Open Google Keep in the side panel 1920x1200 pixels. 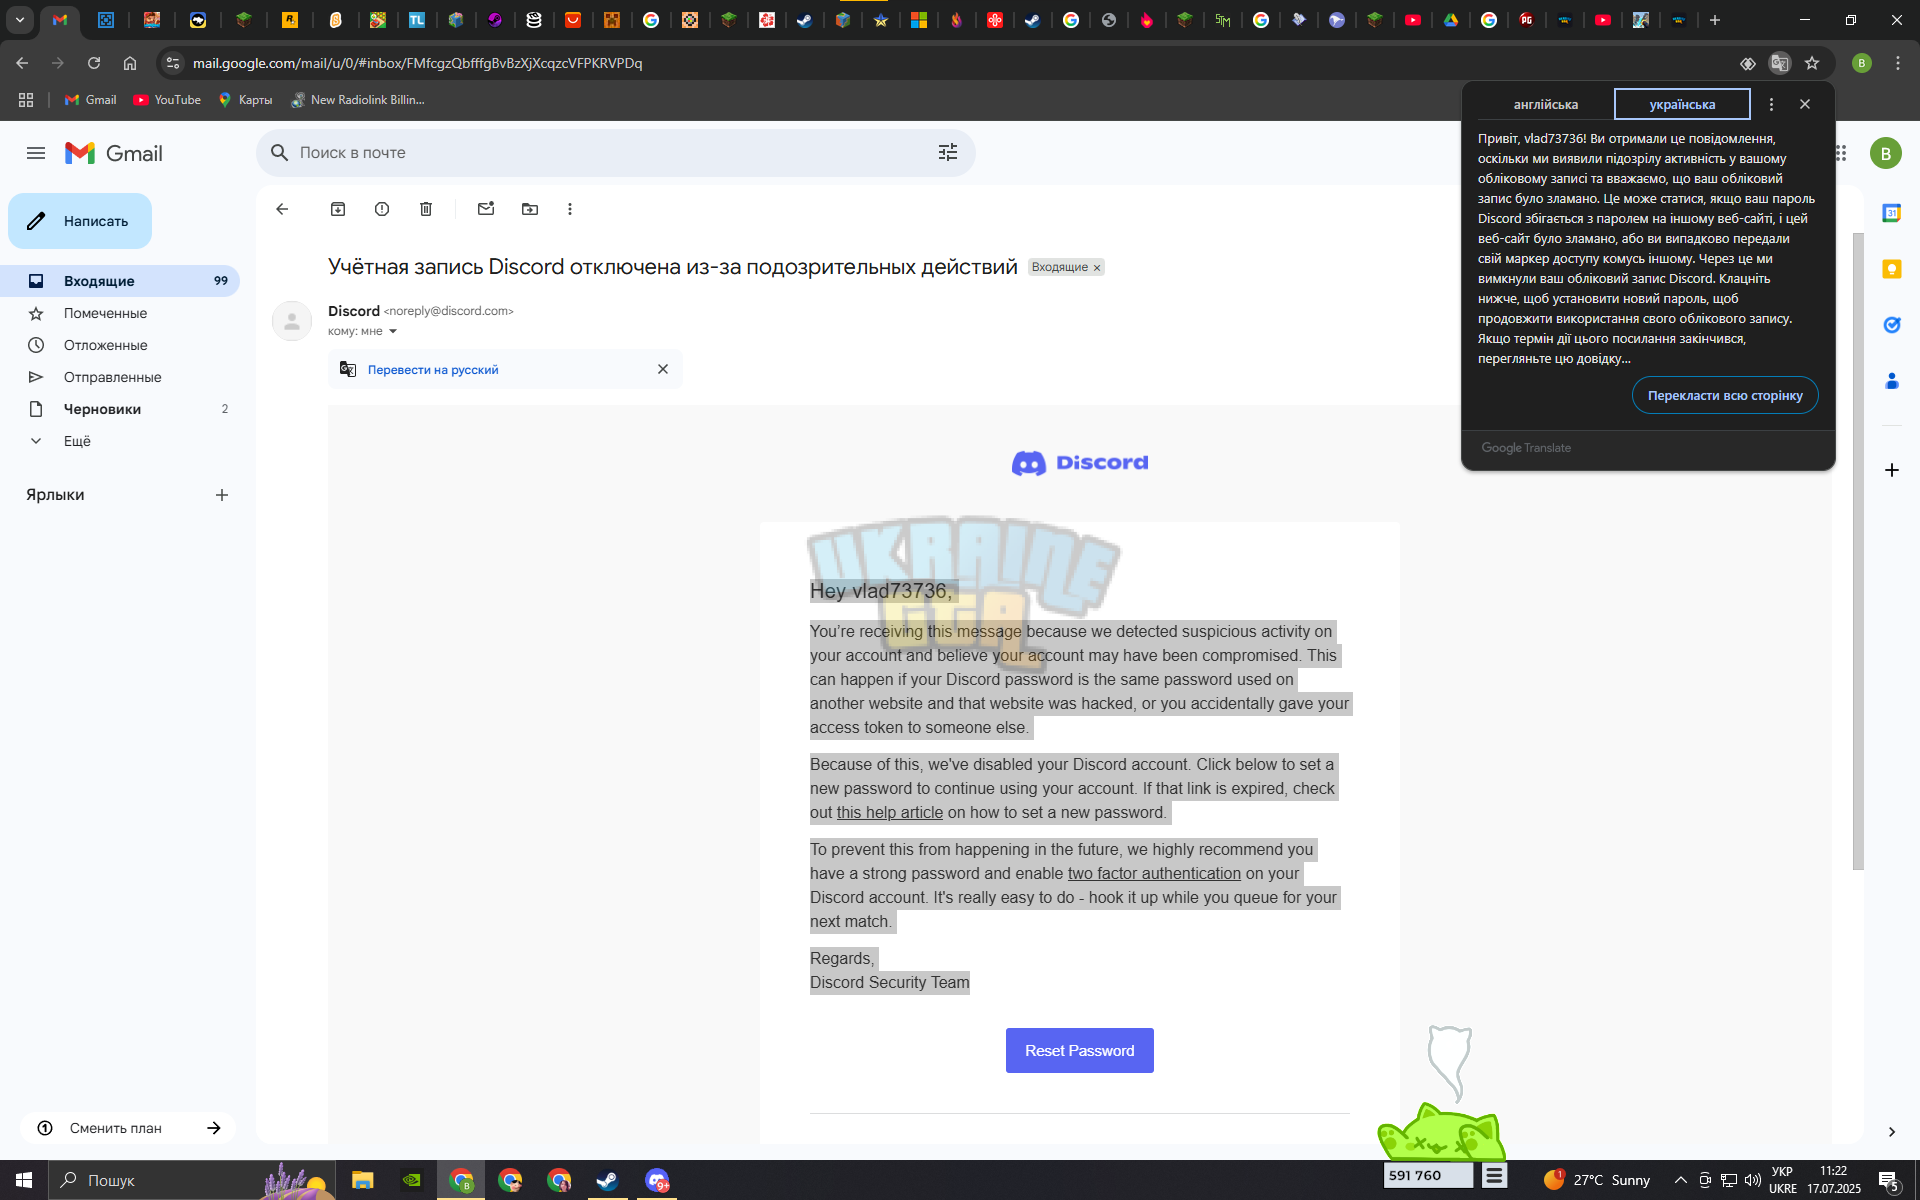[1891, 269]
